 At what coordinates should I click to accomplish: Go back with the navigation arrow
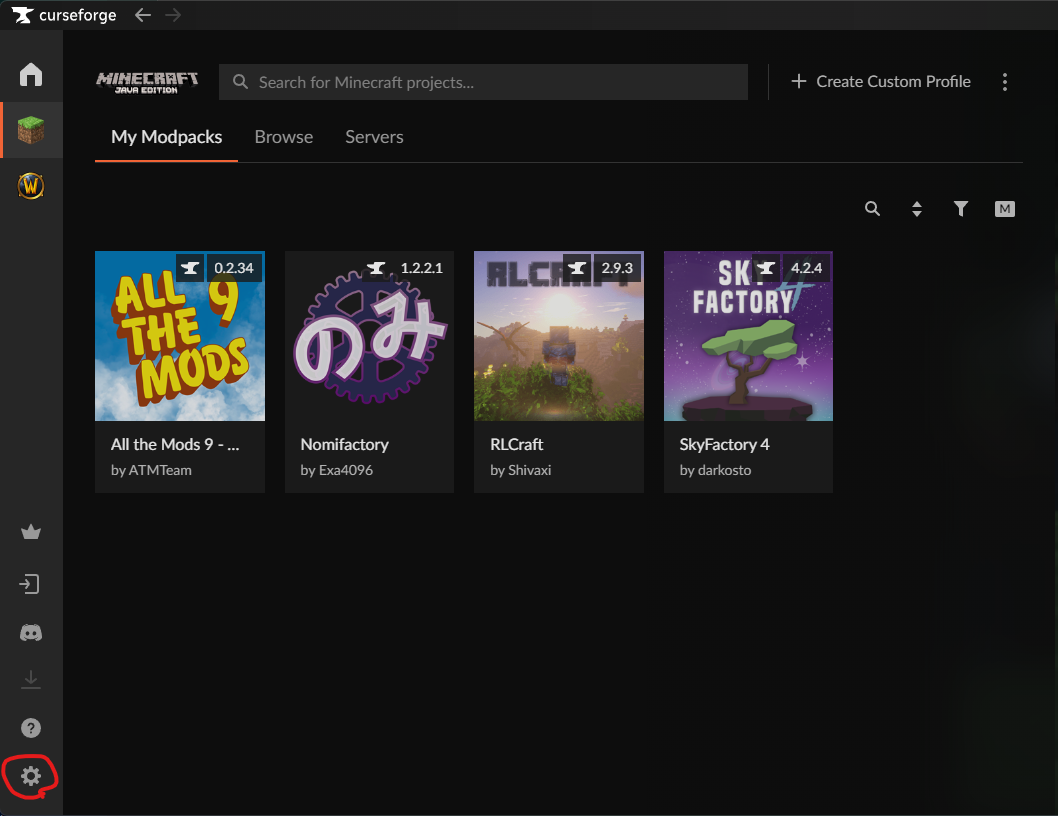143,15
